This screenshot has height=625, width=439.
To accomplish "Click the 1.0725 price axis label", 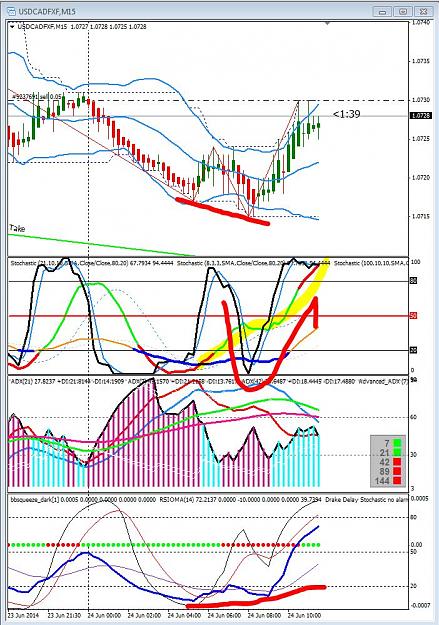I will pyautogui.click(x=421, y=139).
